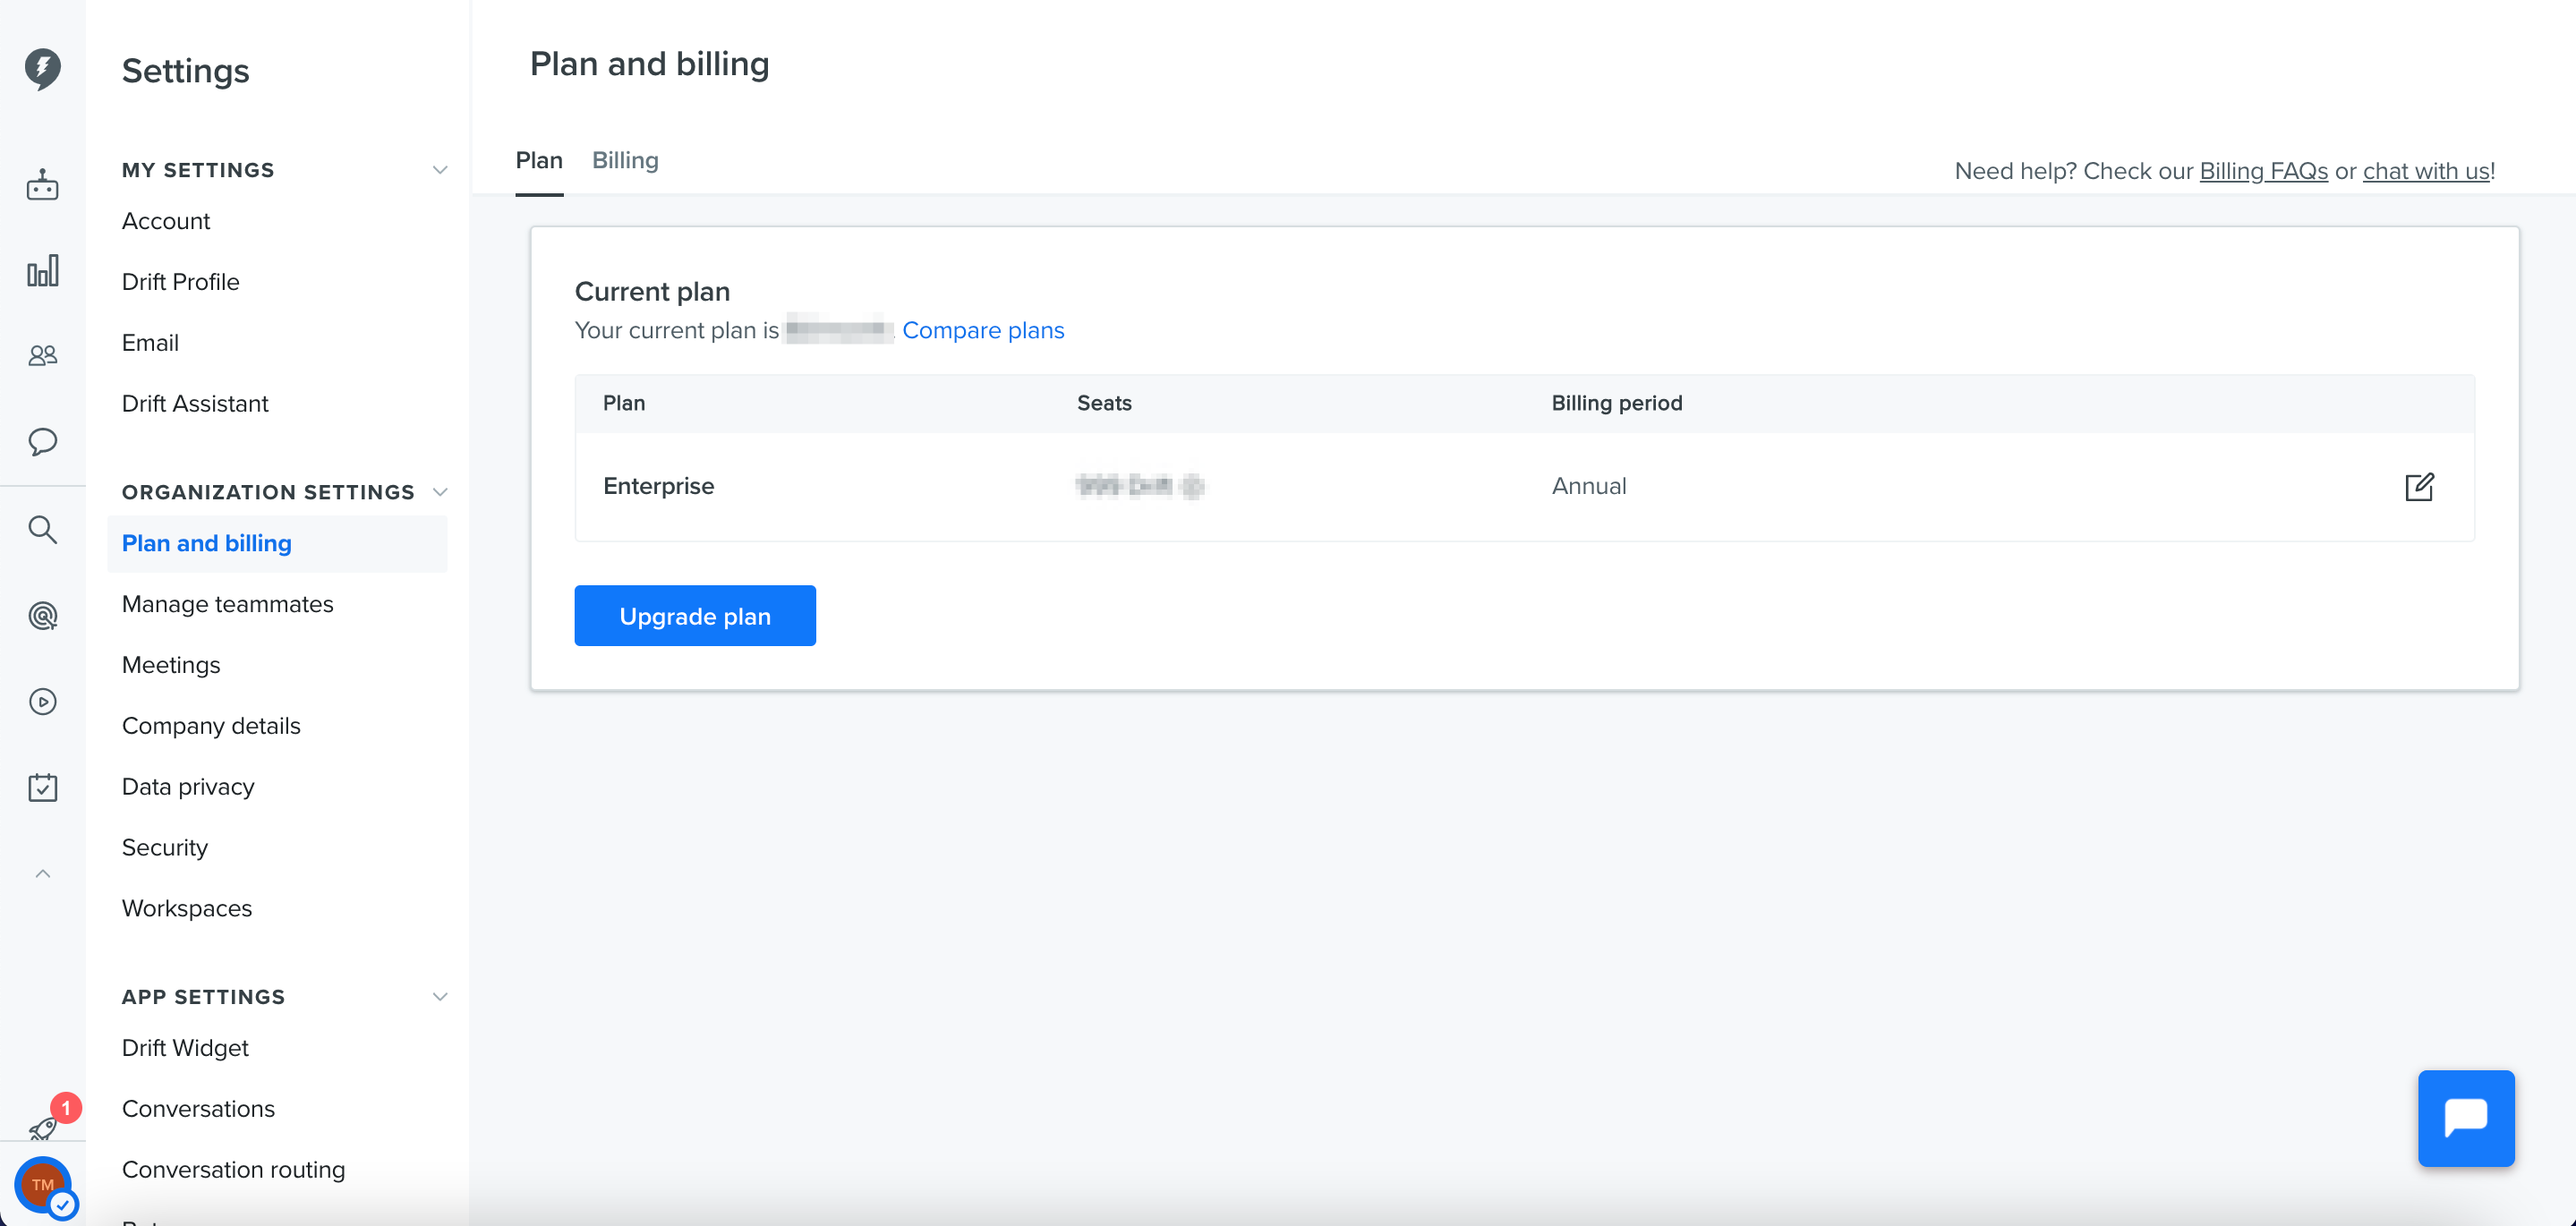This screenshot has width=2576, height=1226.
Task: Open Conversations app settings
Action: point(198,1109)
